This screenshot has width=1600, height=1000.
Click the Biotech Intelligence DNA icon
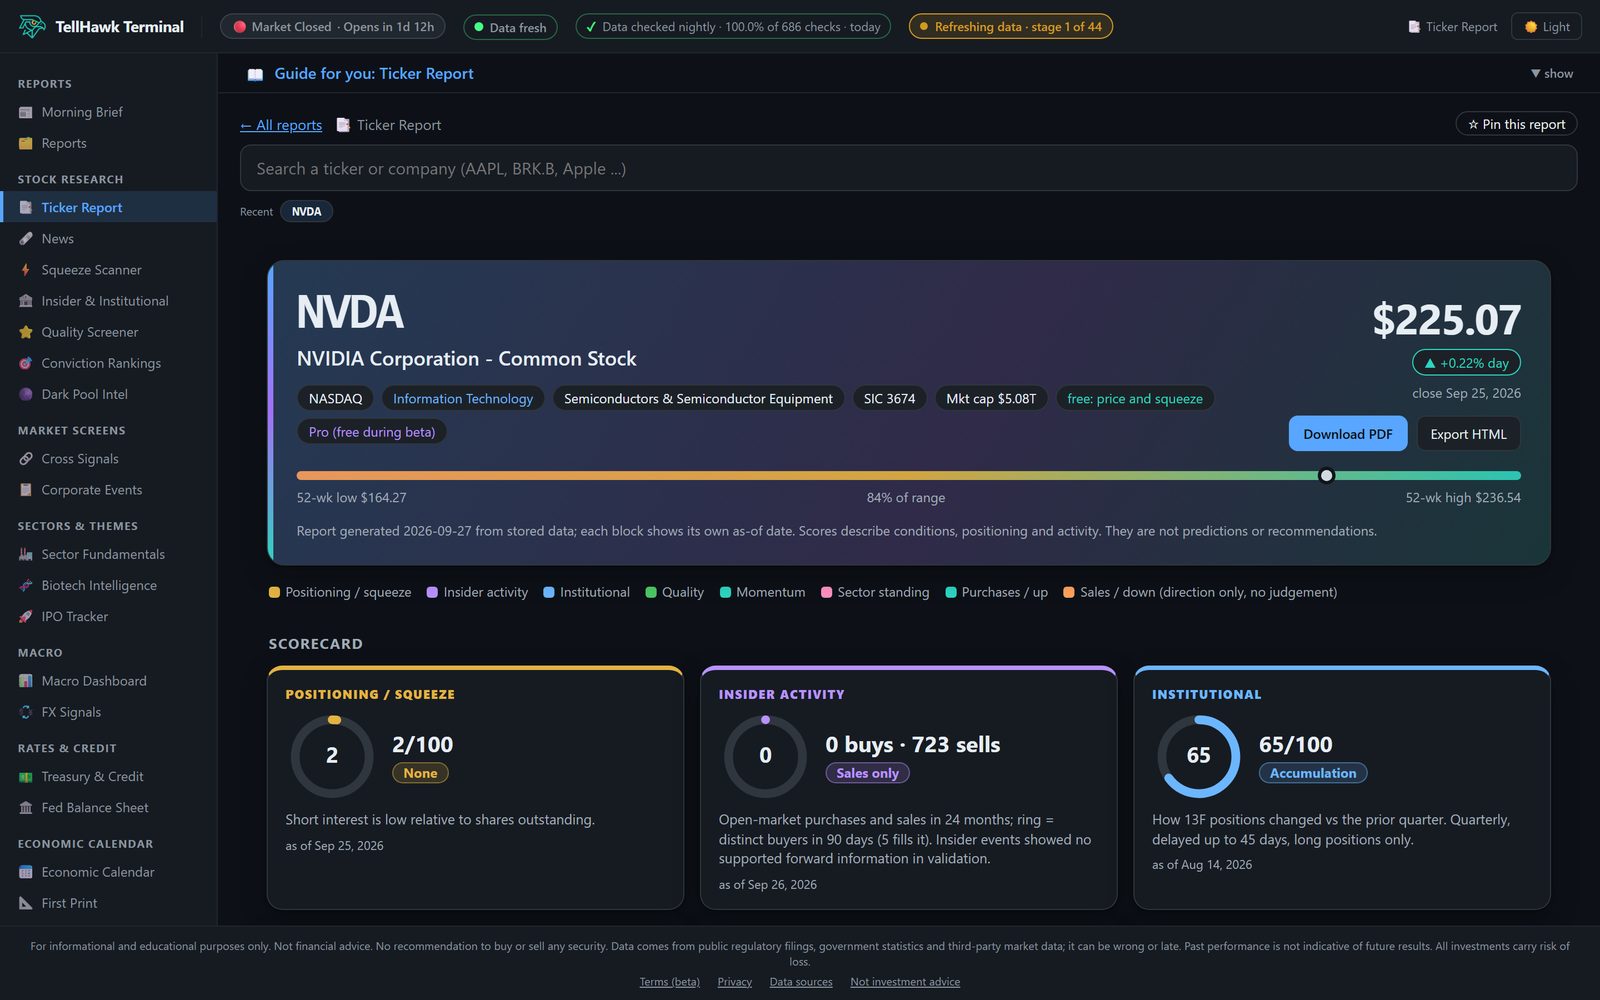(x=26, y=585)
